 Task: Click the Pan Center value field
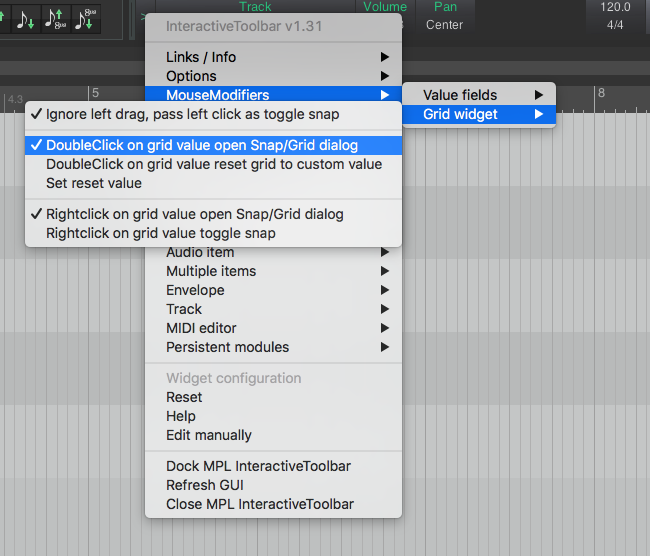[444, 24]
